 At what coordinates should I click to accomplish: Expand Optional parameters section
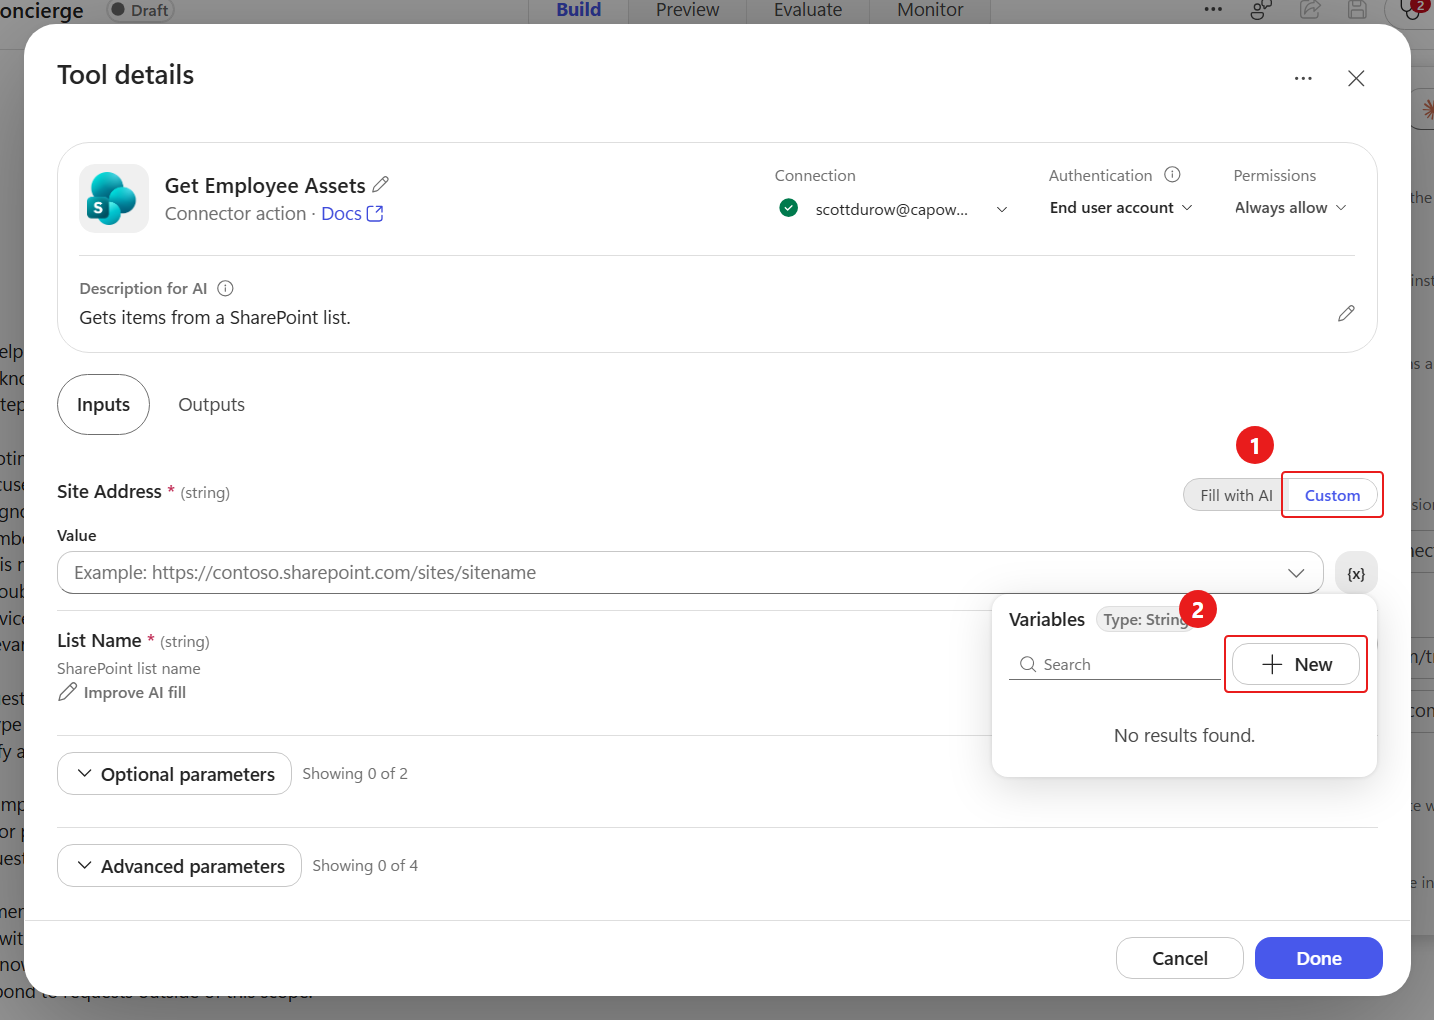pyautogui.click(x=174, y=774)
